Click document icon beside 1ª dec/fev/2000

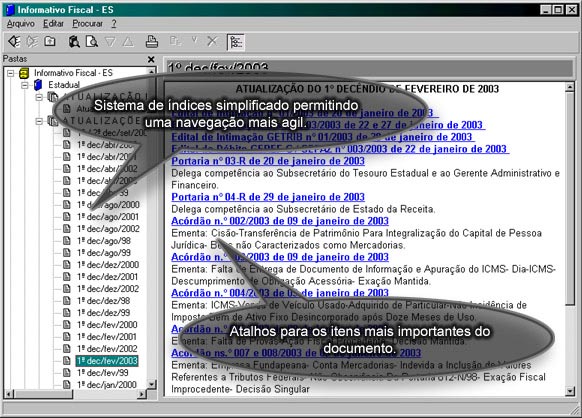click(66, 324)
